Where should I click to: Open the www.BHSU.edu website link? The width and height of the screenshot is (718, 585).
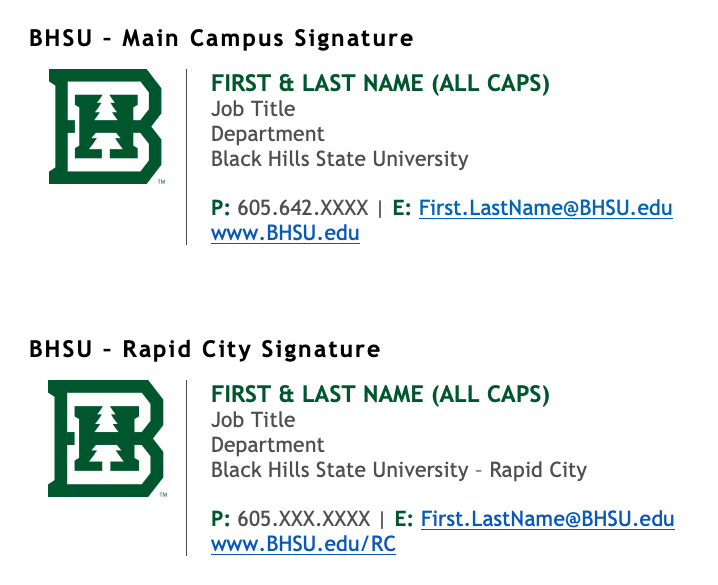285,233
